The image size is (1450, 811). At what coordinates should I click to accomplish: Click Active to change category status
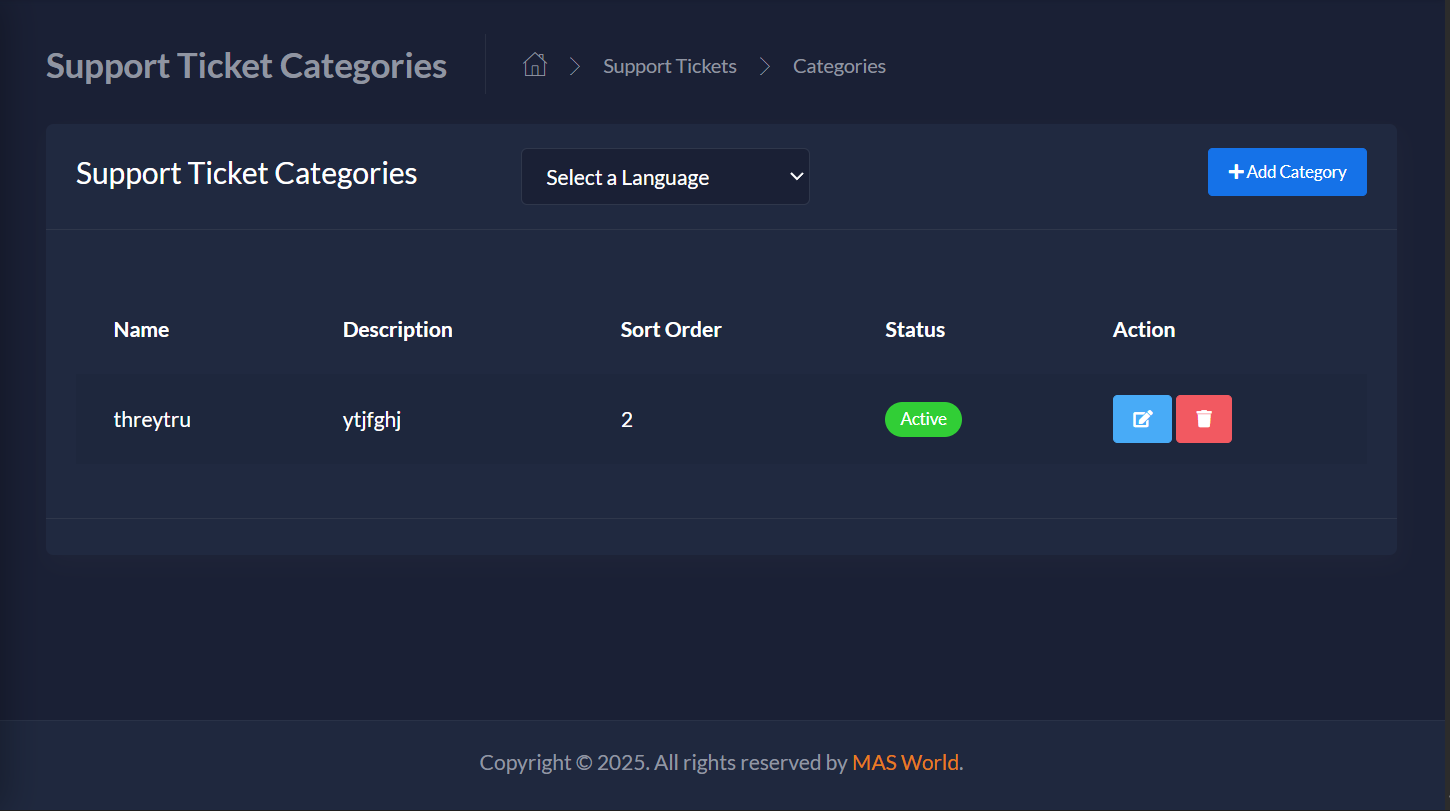tap(923, 419)
